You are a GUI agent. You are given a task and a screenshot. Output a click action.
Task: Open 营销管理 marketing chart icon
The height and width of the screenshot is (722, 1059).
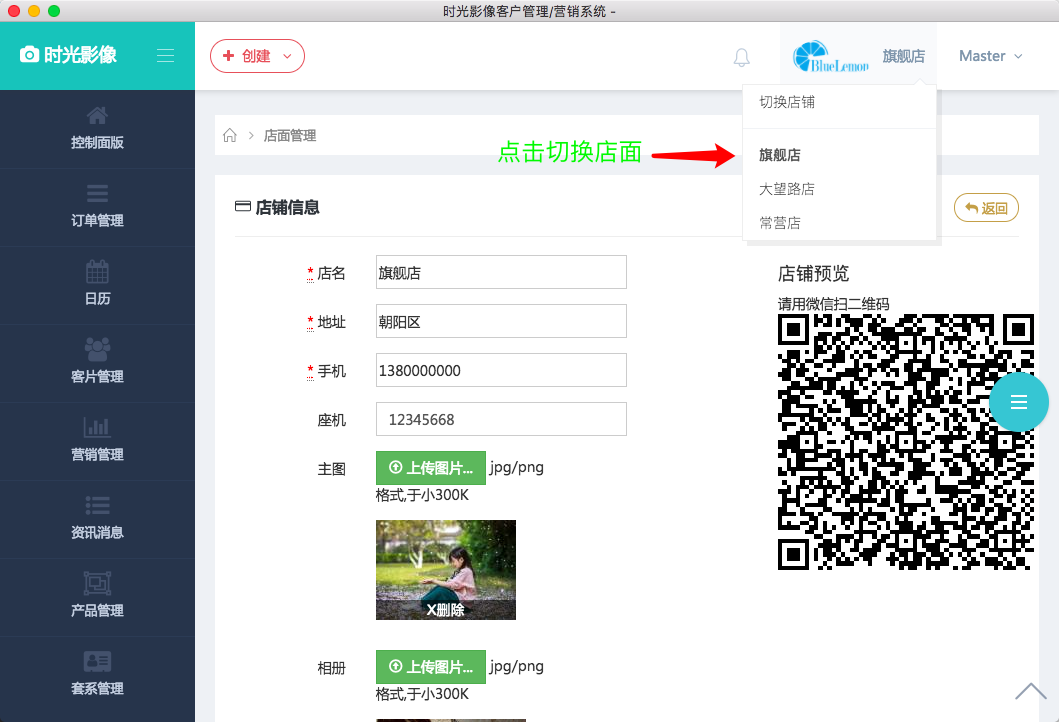[97, 427]
